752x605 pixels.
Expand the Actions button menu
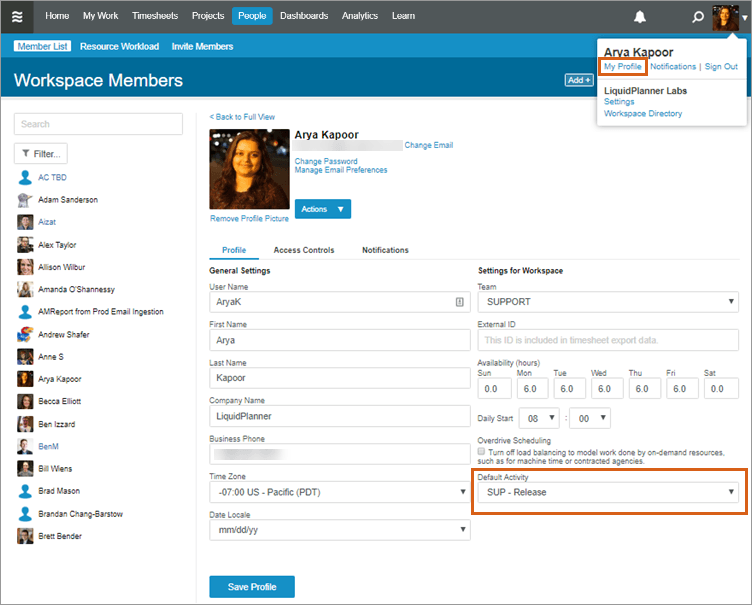pos(322,209)
